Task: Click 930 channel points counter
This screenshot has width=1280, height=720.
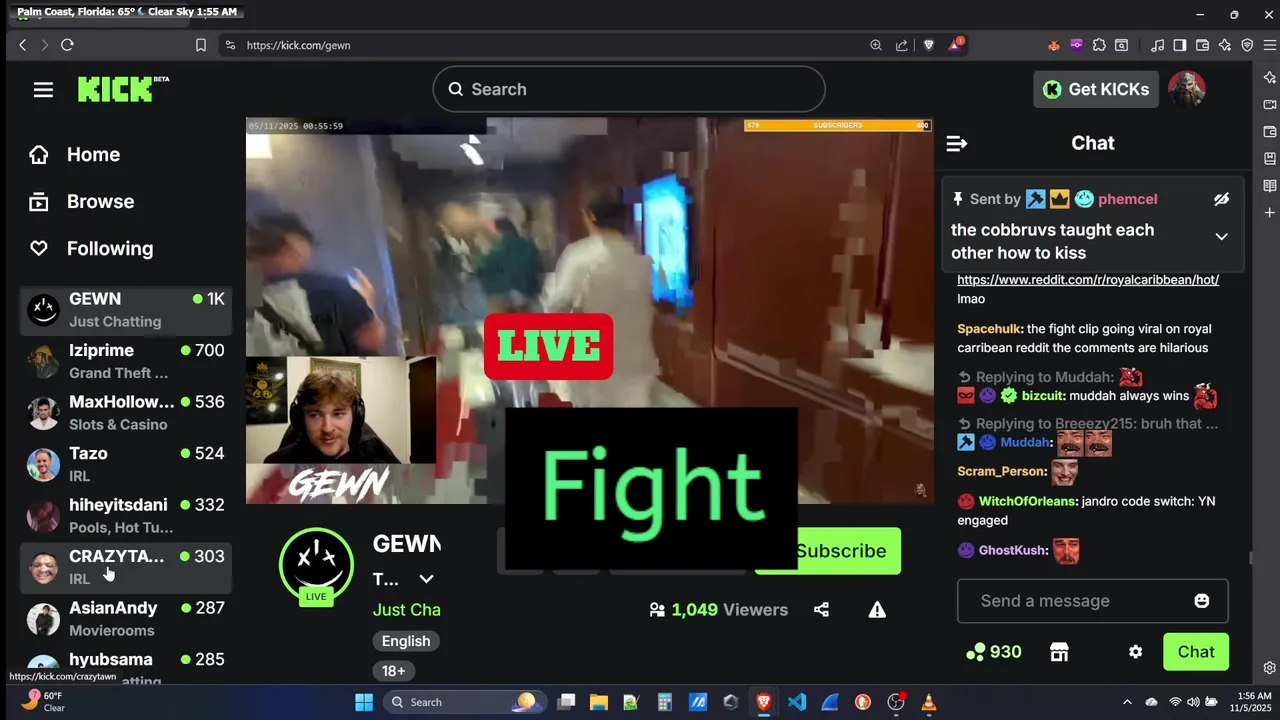Action: coord(993,652)
